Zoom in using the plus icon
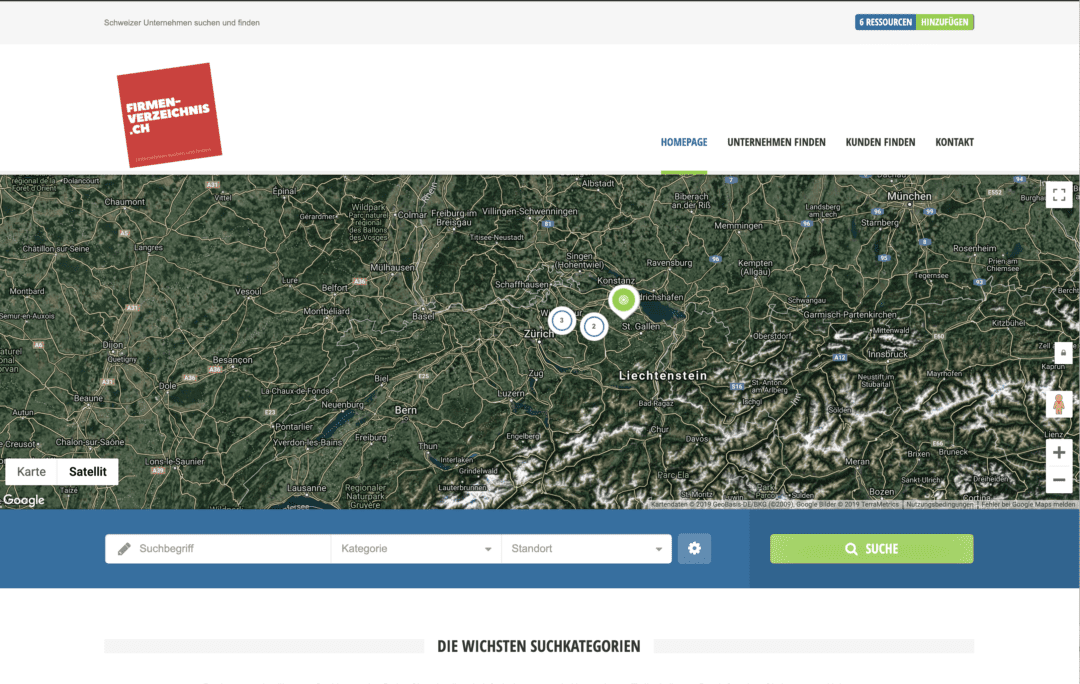 [x=1059, y=452]
